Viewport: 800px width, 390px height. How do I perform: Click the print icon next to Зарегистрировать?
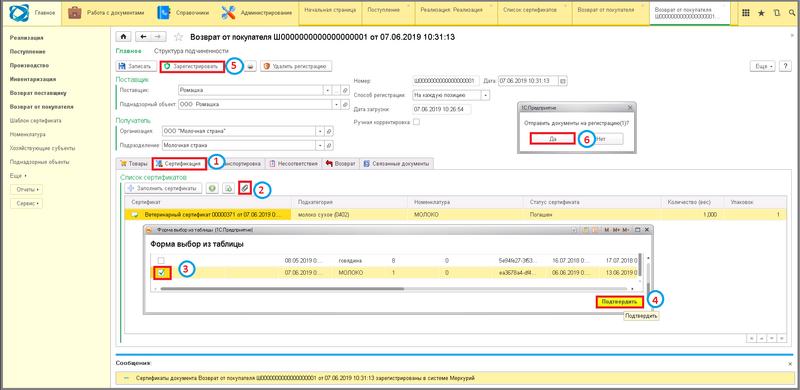point(250,66)
